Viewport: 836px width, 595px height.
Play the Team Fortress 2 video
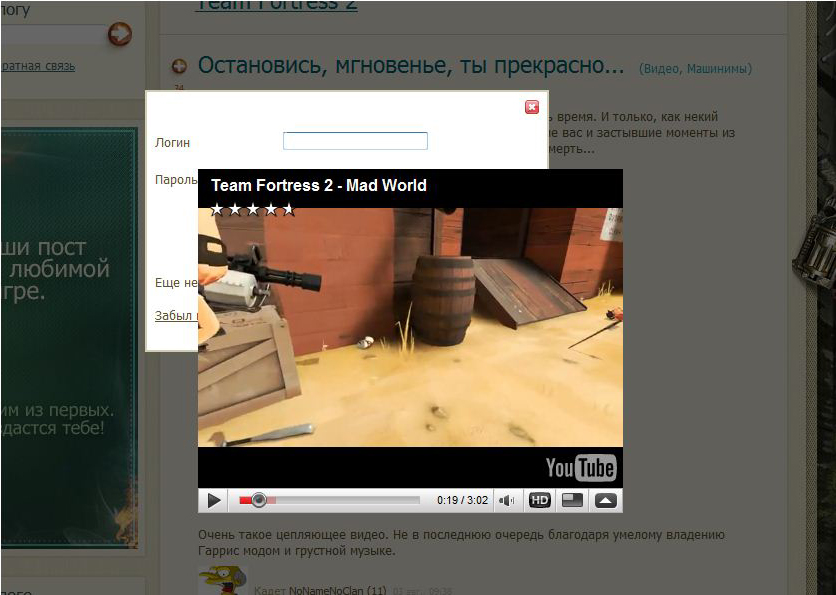[x=214, y=501]
